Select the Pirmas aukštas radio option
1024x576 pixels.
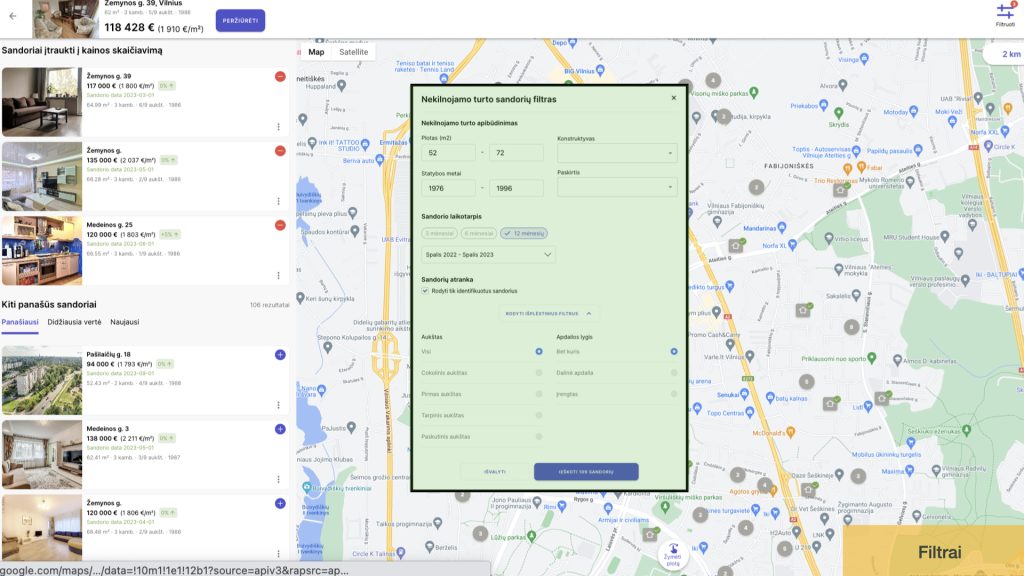539,394
